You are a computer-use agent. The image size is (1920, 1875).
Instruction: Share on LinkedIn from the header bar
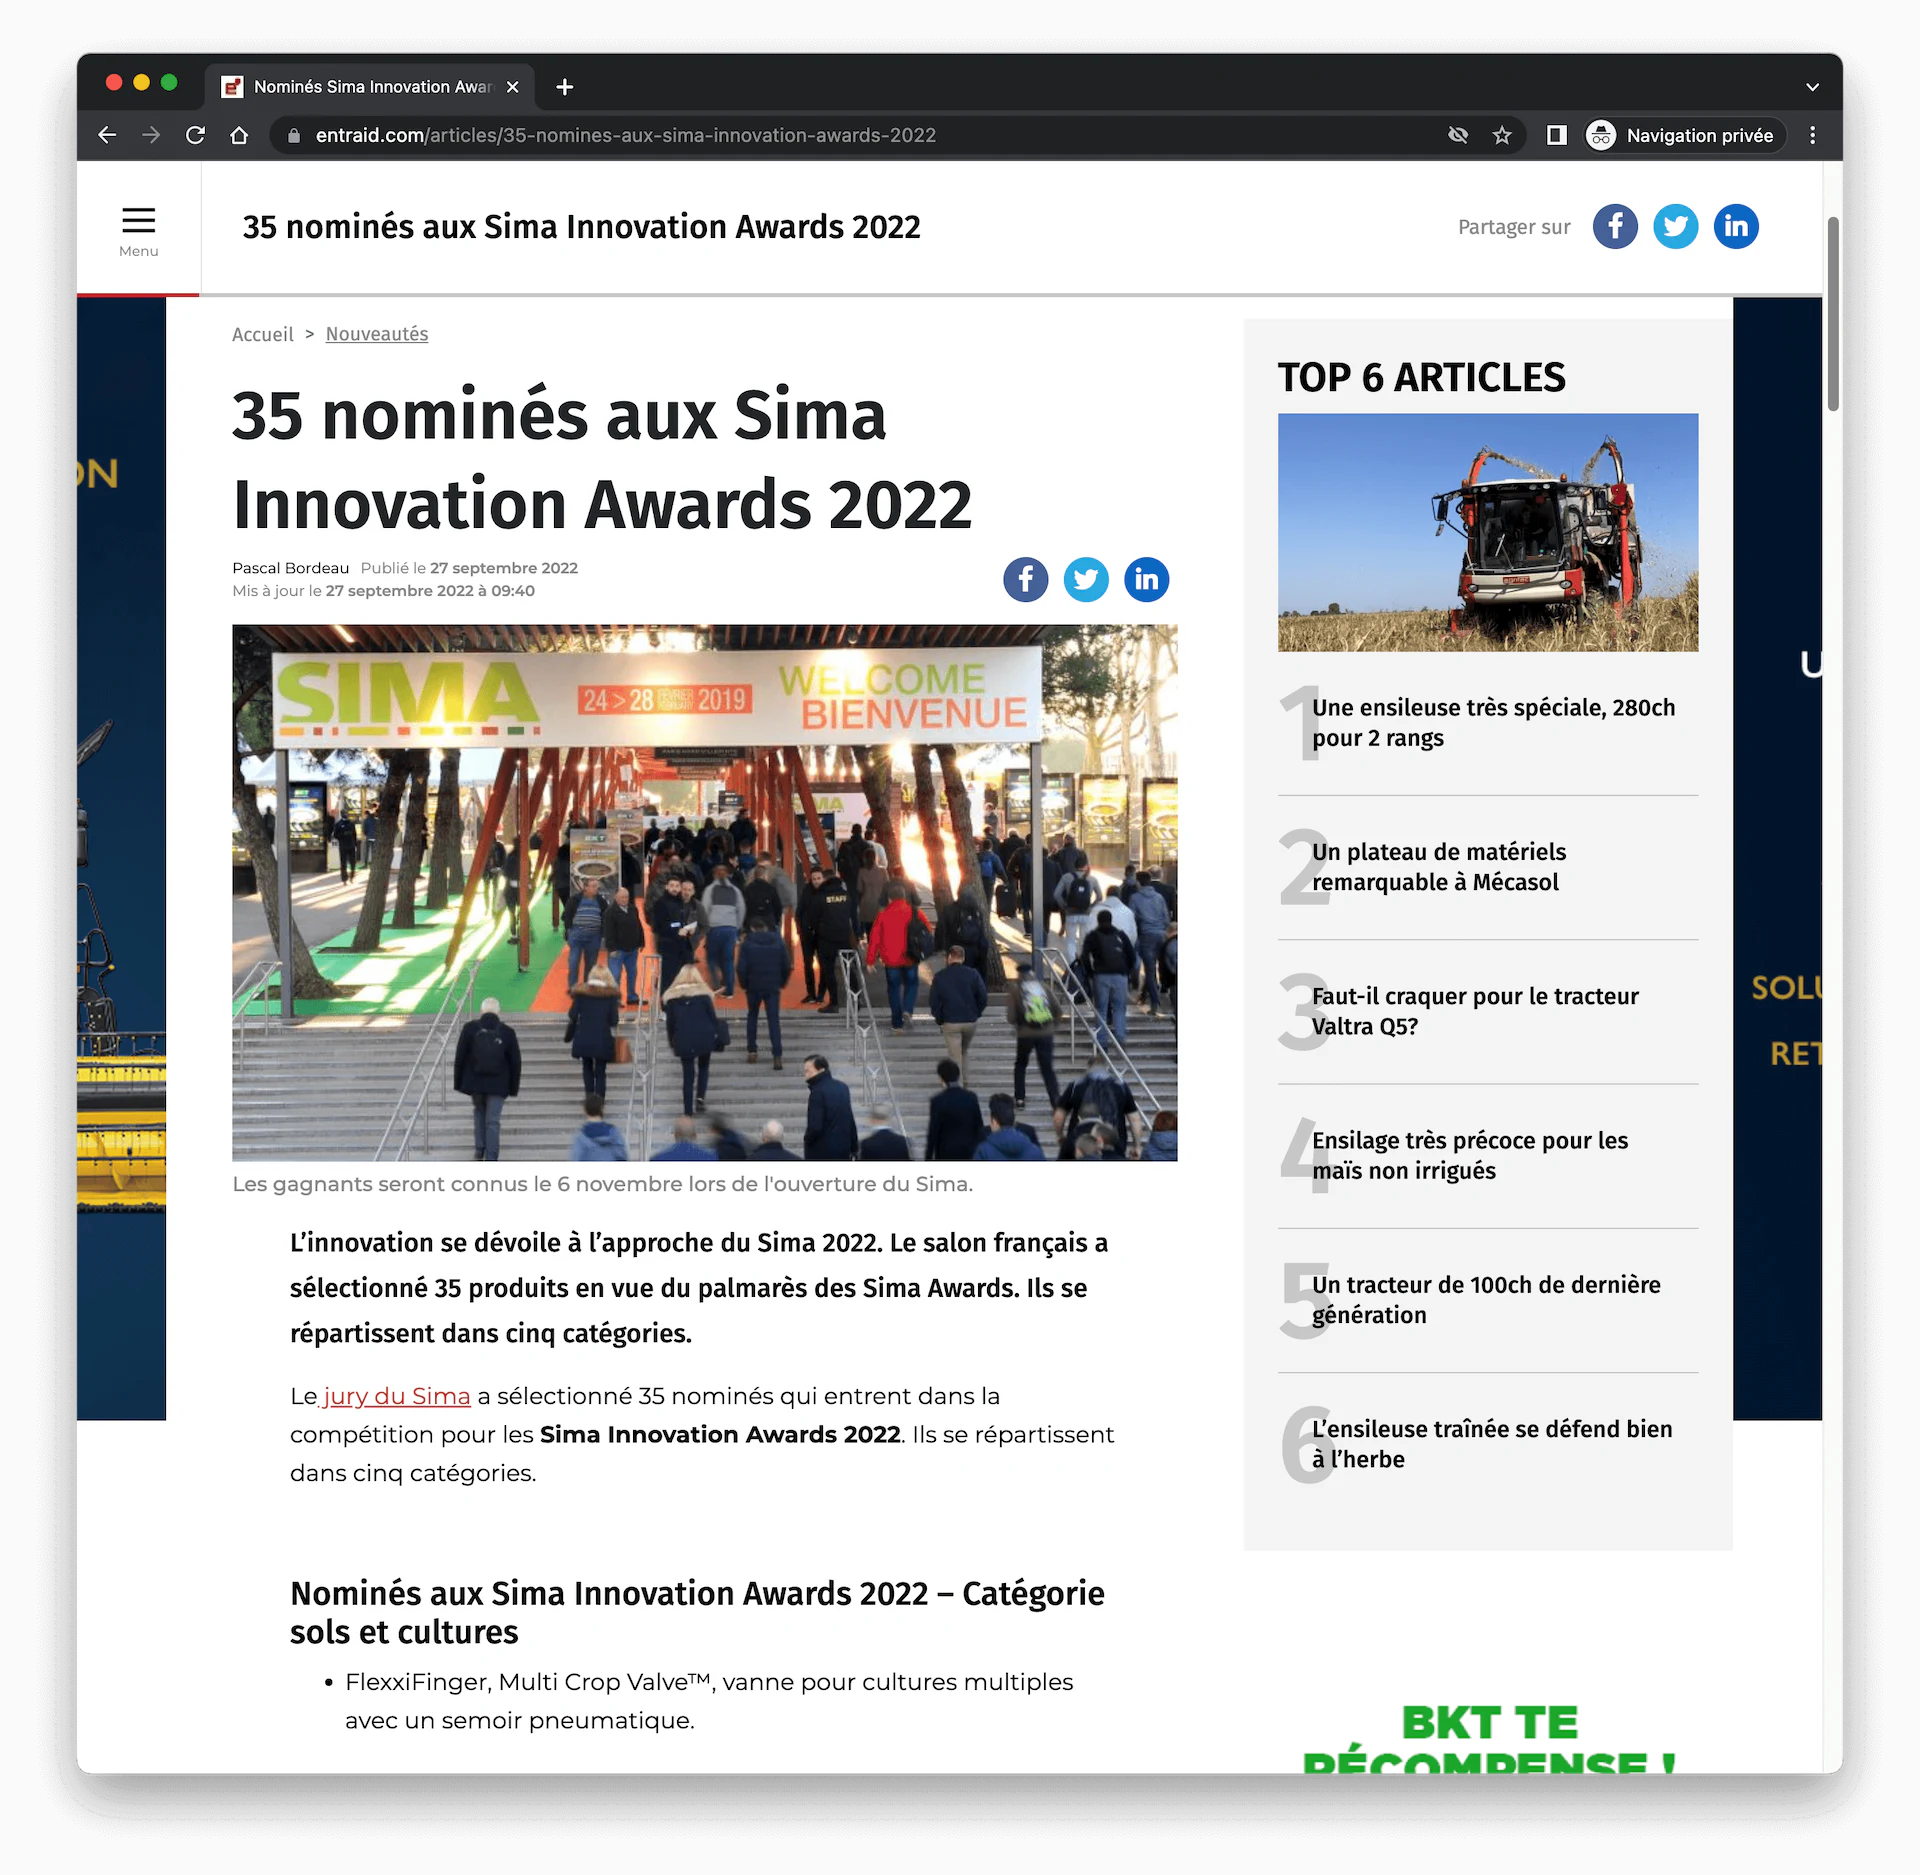pos(1736,227)
